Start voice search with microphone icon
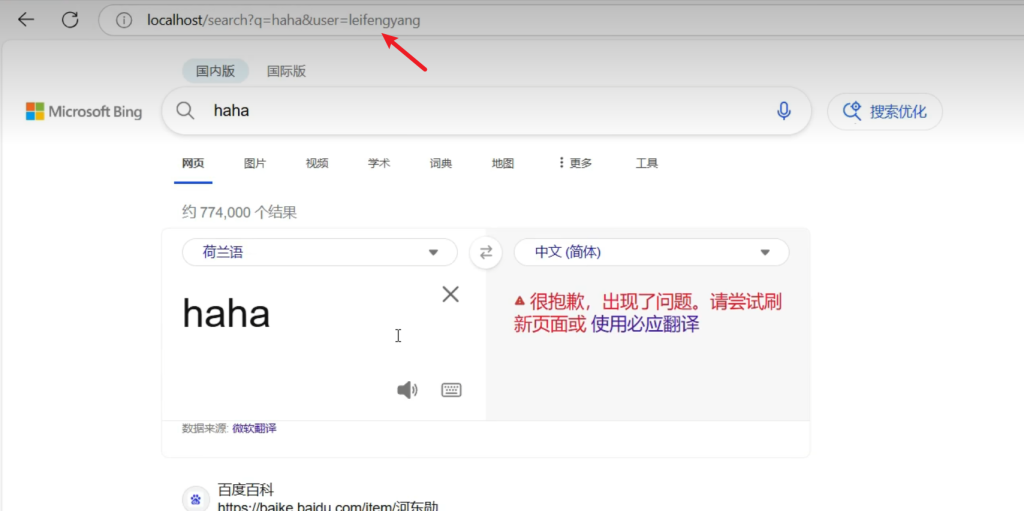Viewport: 1024px width, 511px height. click(x=784, y=111)
